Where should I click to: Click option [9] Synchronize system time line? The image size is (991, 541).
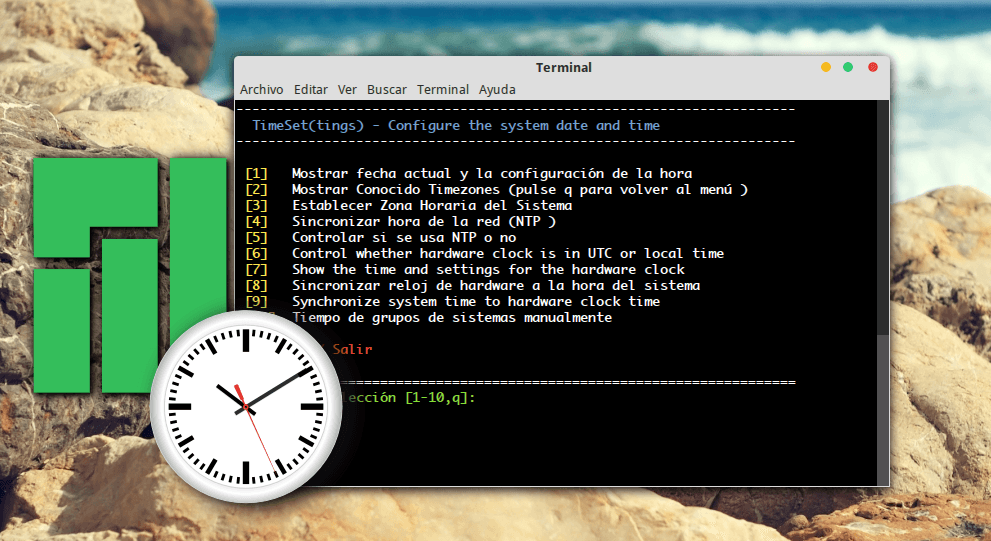point(453,301)
